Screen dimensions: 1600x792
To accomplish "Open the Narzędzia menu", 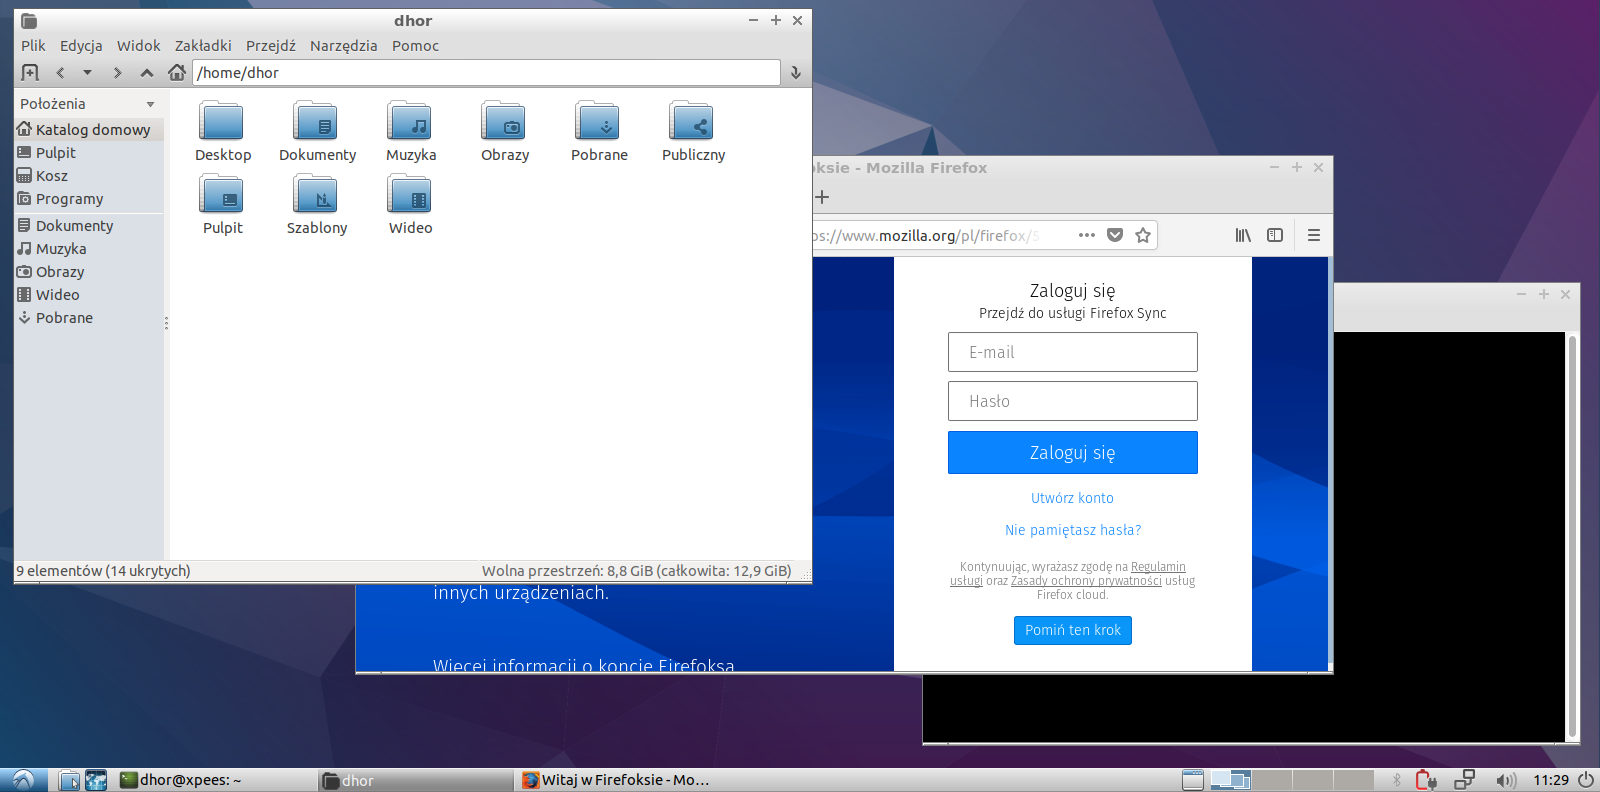I will 344,45.
